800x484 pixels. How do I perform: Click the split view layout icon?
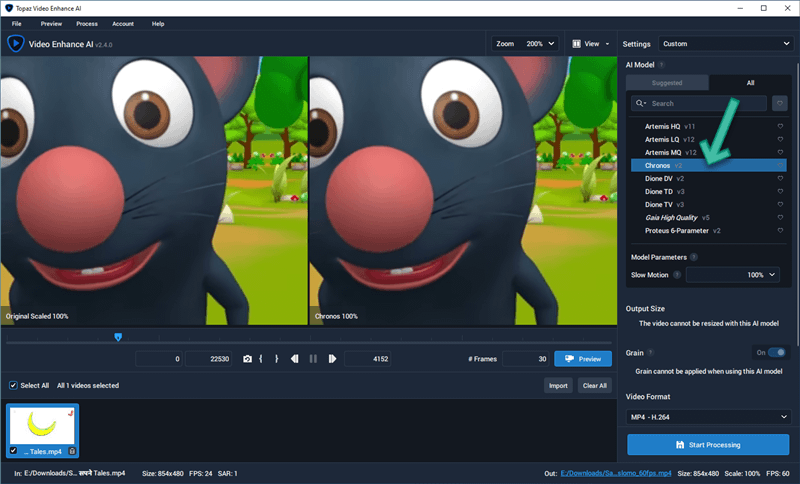[576, 44]
